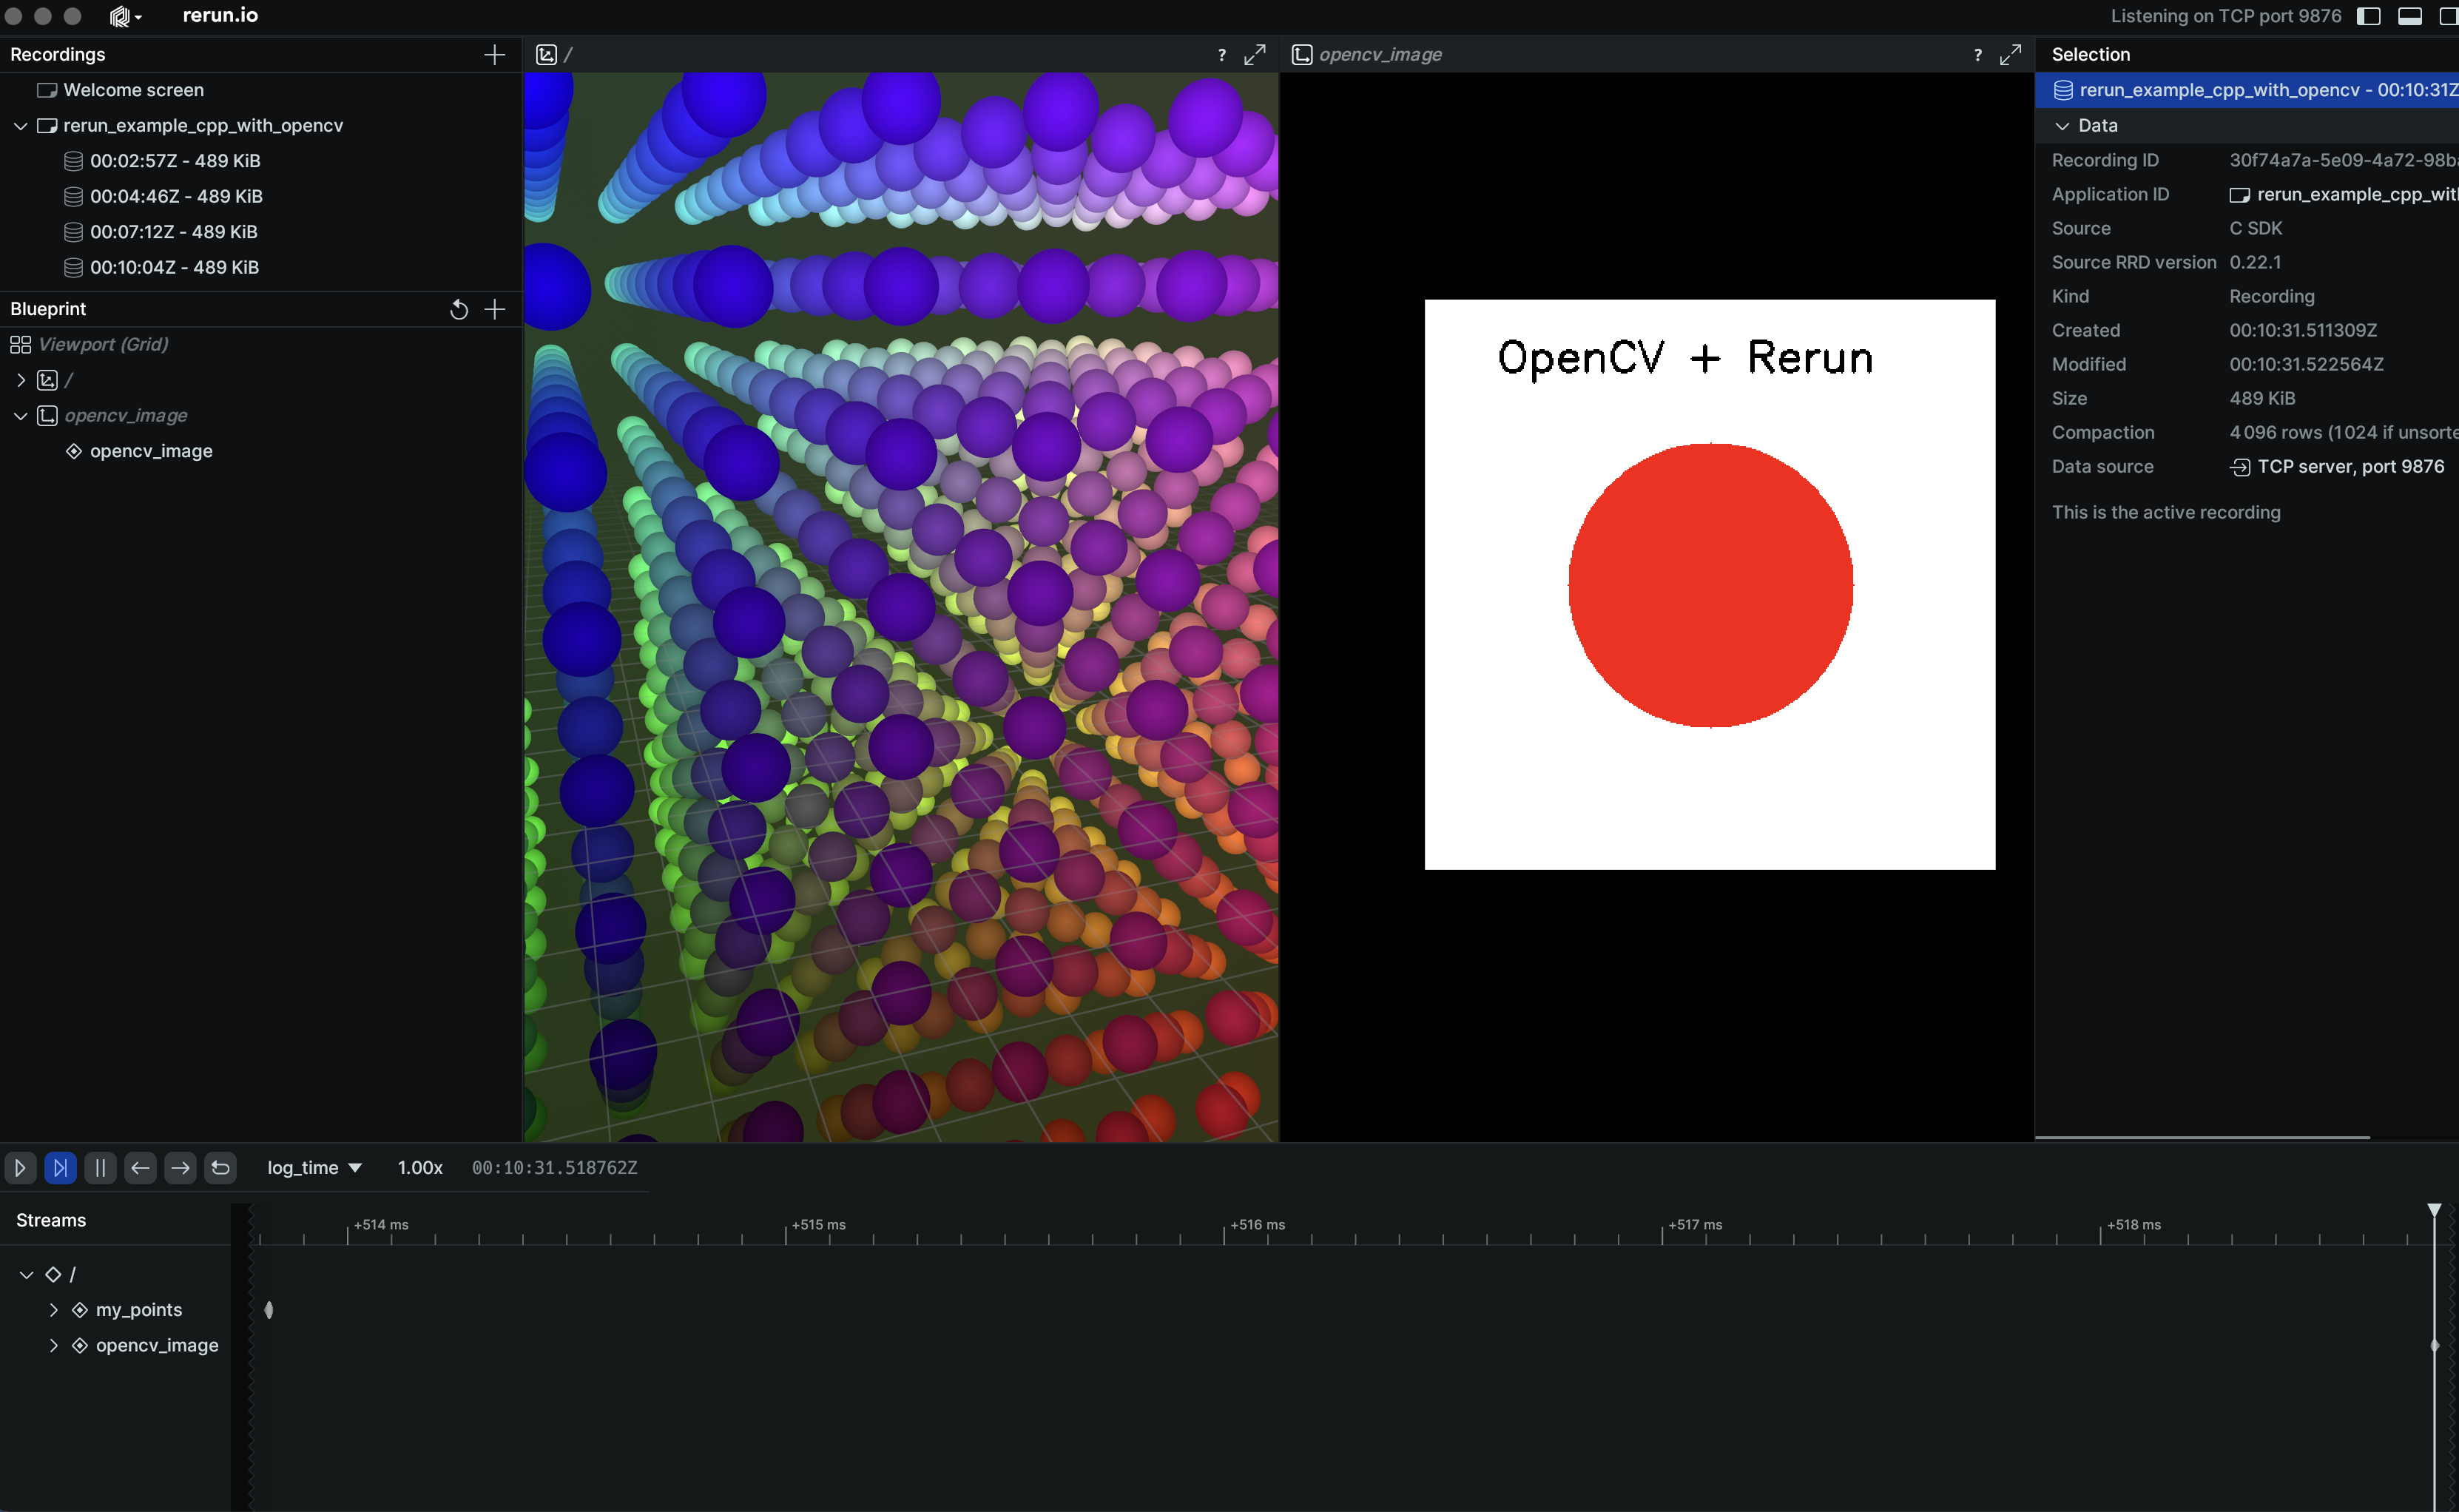Open the Welcome screen
The height and width of the screenshot is (1512, 2459).
(133, 90)
